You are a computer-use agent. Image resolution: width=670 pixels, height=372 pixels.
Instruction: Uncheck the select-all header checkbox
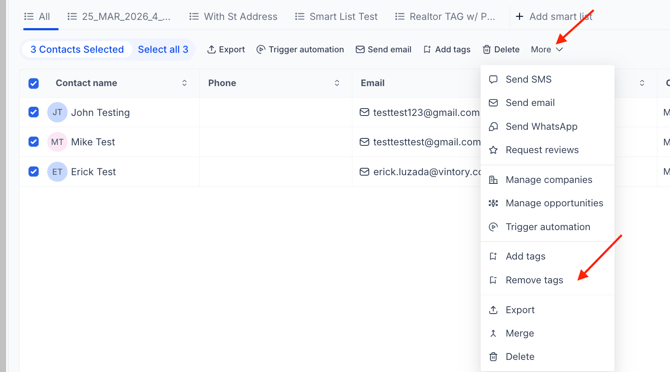coord(34,83)
